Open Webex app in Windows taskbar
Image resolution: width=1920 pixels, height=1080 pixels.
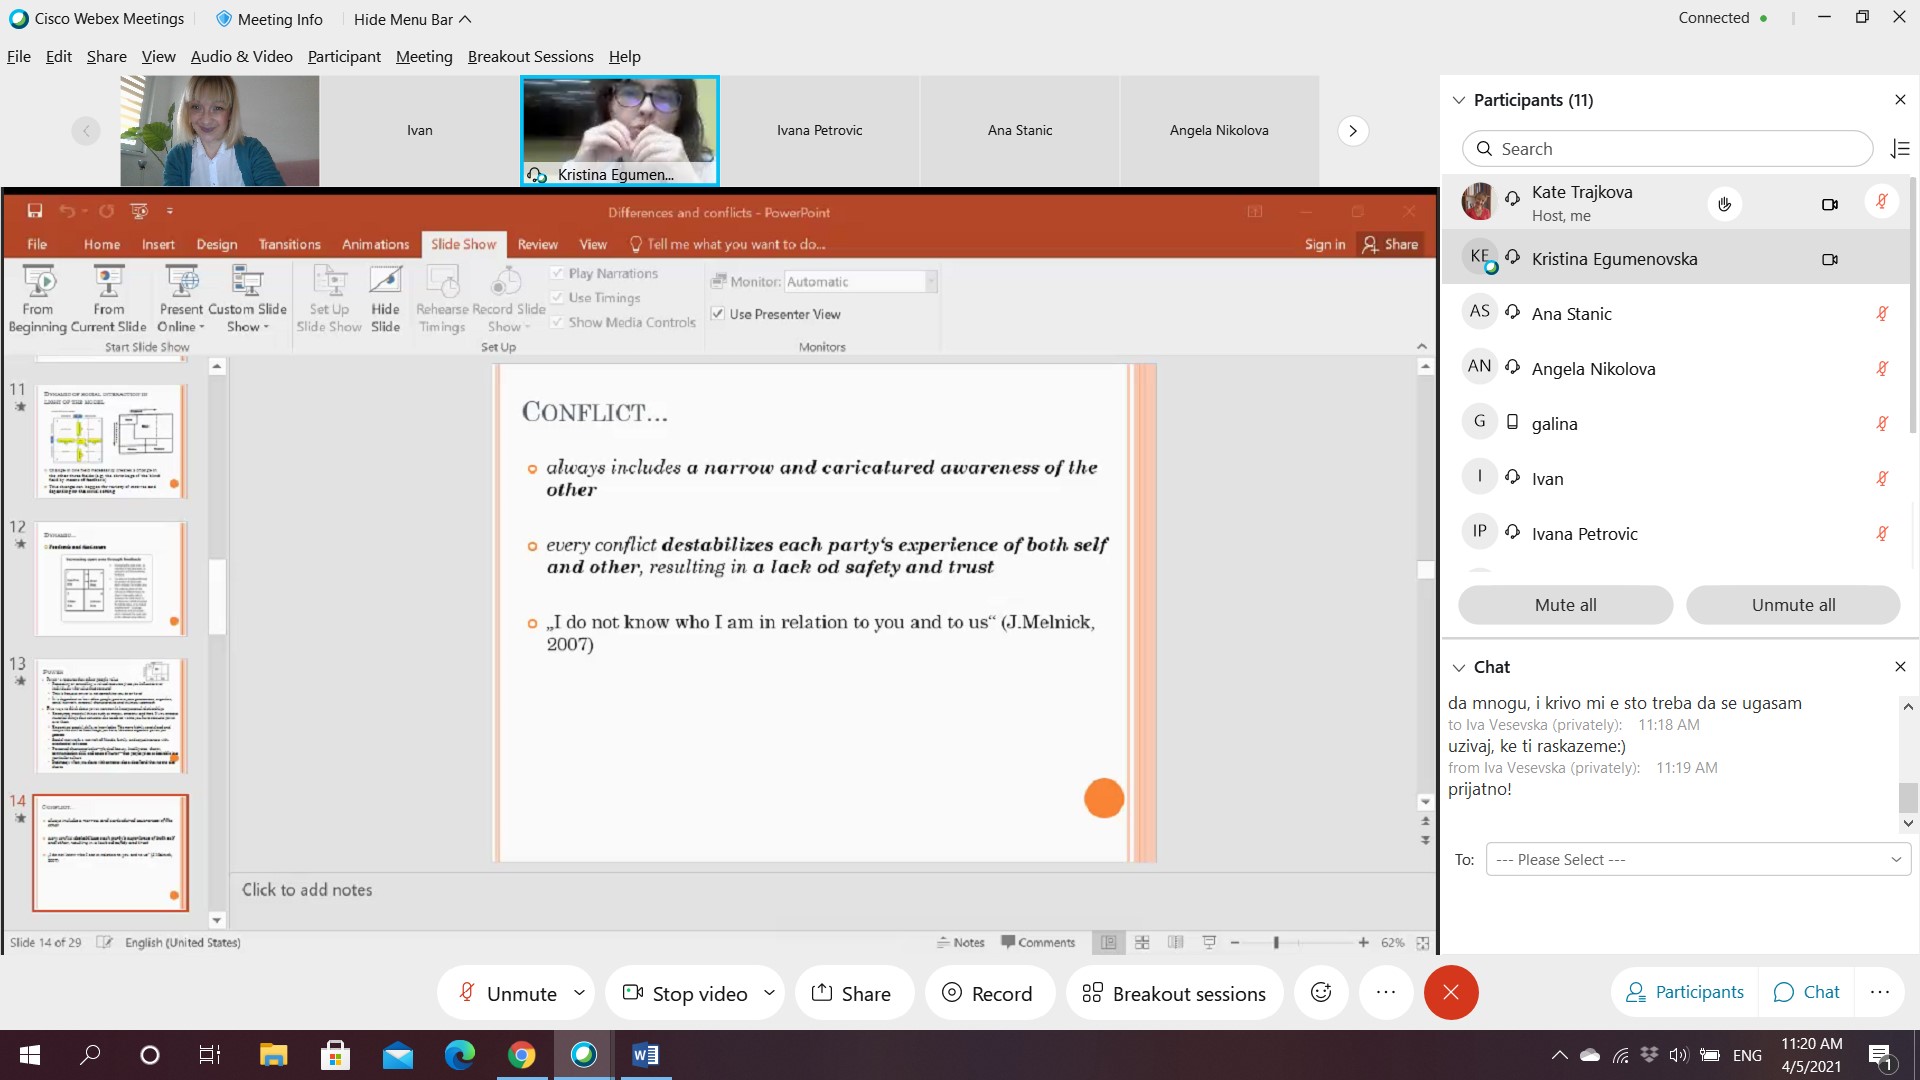[x=584, y=1055]
